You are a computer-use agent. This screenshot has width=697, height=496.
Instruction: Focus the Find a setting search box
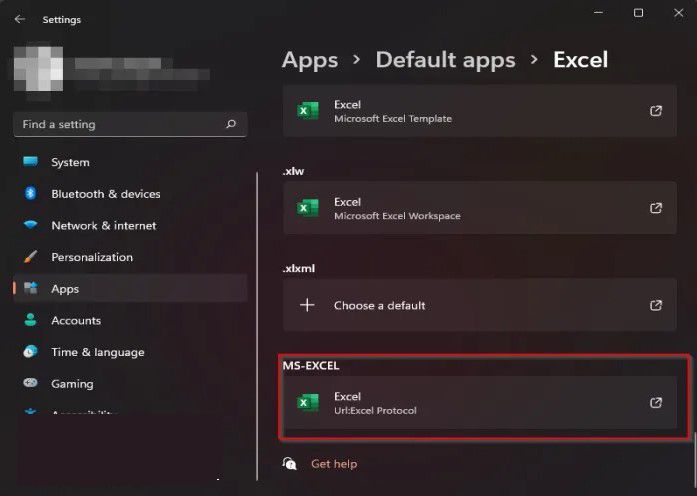point(120,125)
